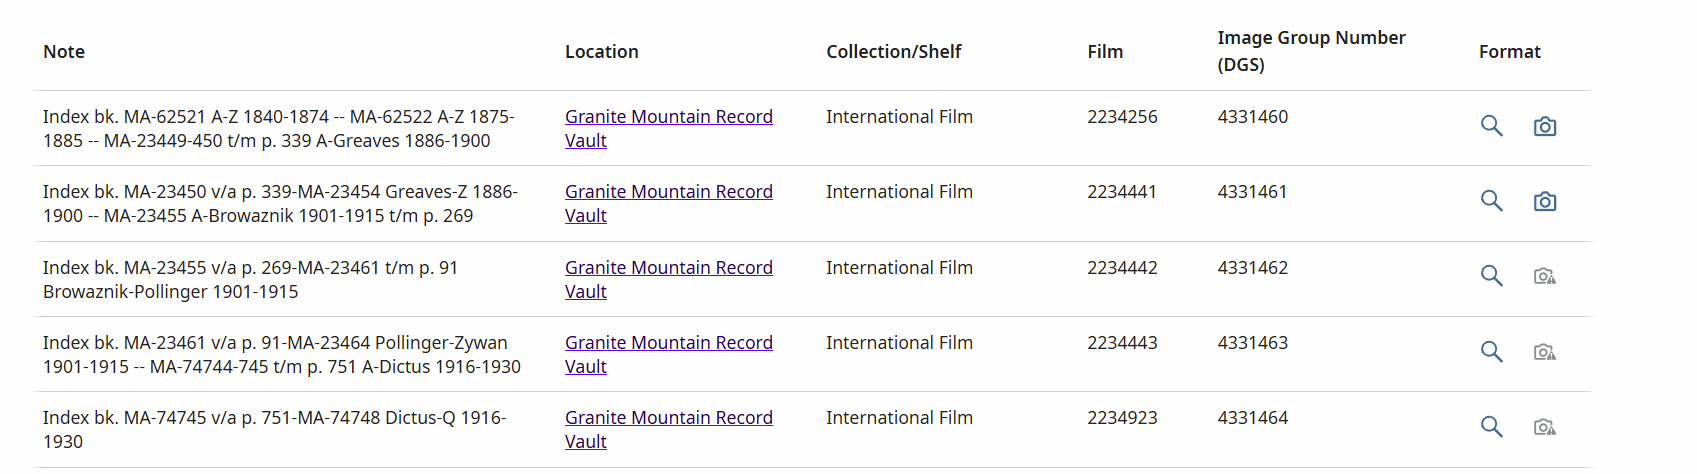Open vault location link for film 2234923
The image size is (1697, 474).
click(x=668, y=430)
